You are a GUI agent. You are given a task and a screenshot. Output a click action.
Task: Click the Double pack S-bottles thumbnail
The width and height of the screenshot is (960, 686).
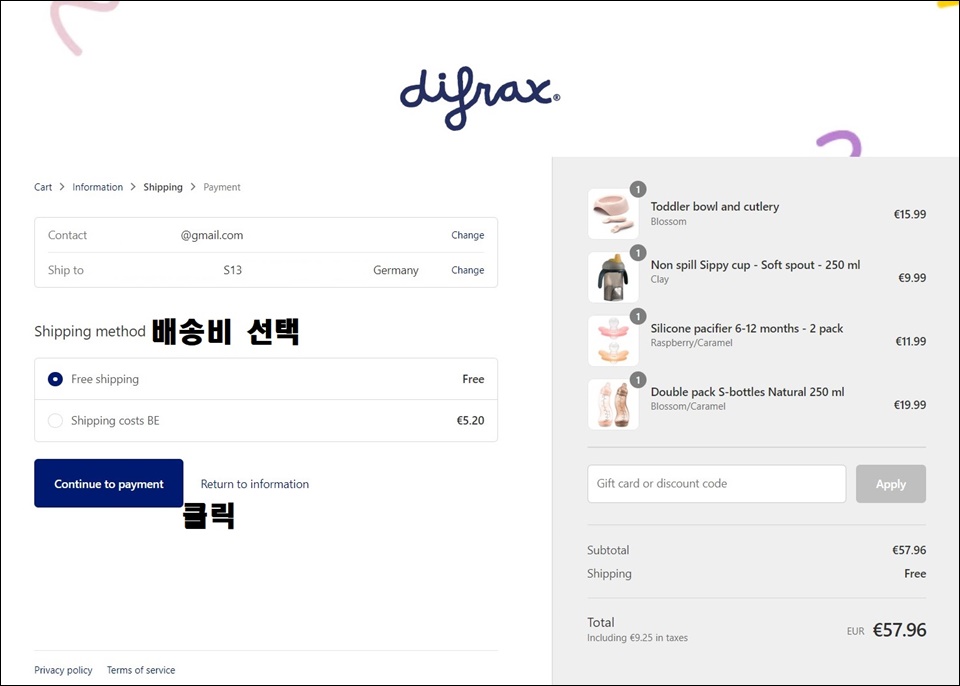pos(613,404)
